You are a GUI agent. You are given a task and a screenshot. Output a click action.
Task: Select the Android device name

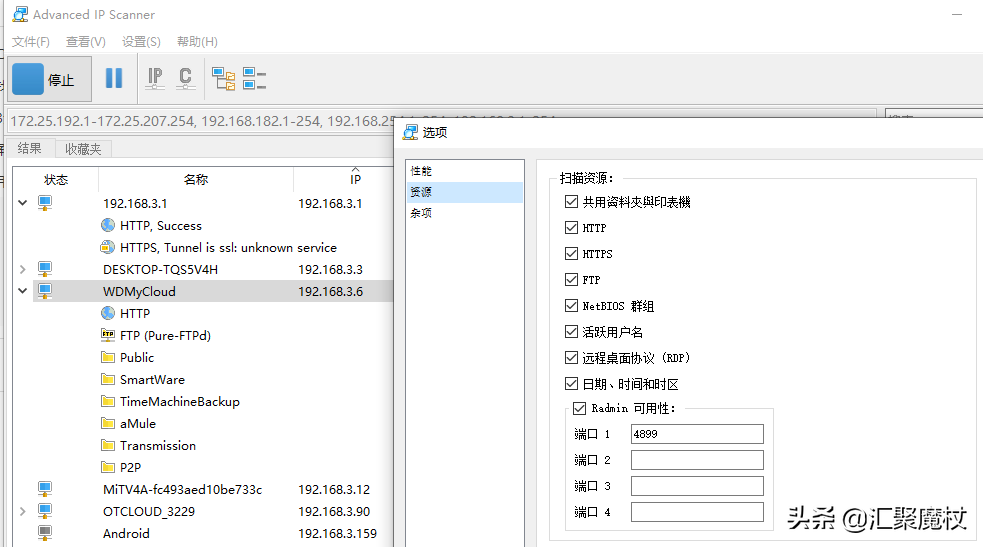(x=126, y=533)
